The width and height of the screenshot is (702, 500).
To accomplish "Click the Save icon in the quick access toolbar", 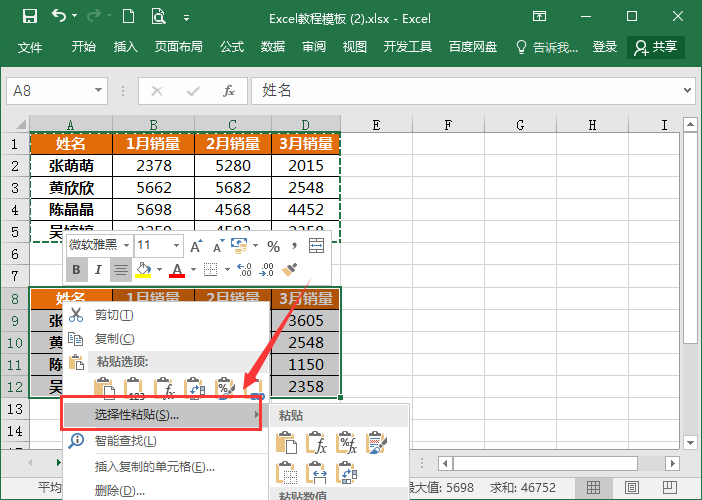I will tap(29, 17).
